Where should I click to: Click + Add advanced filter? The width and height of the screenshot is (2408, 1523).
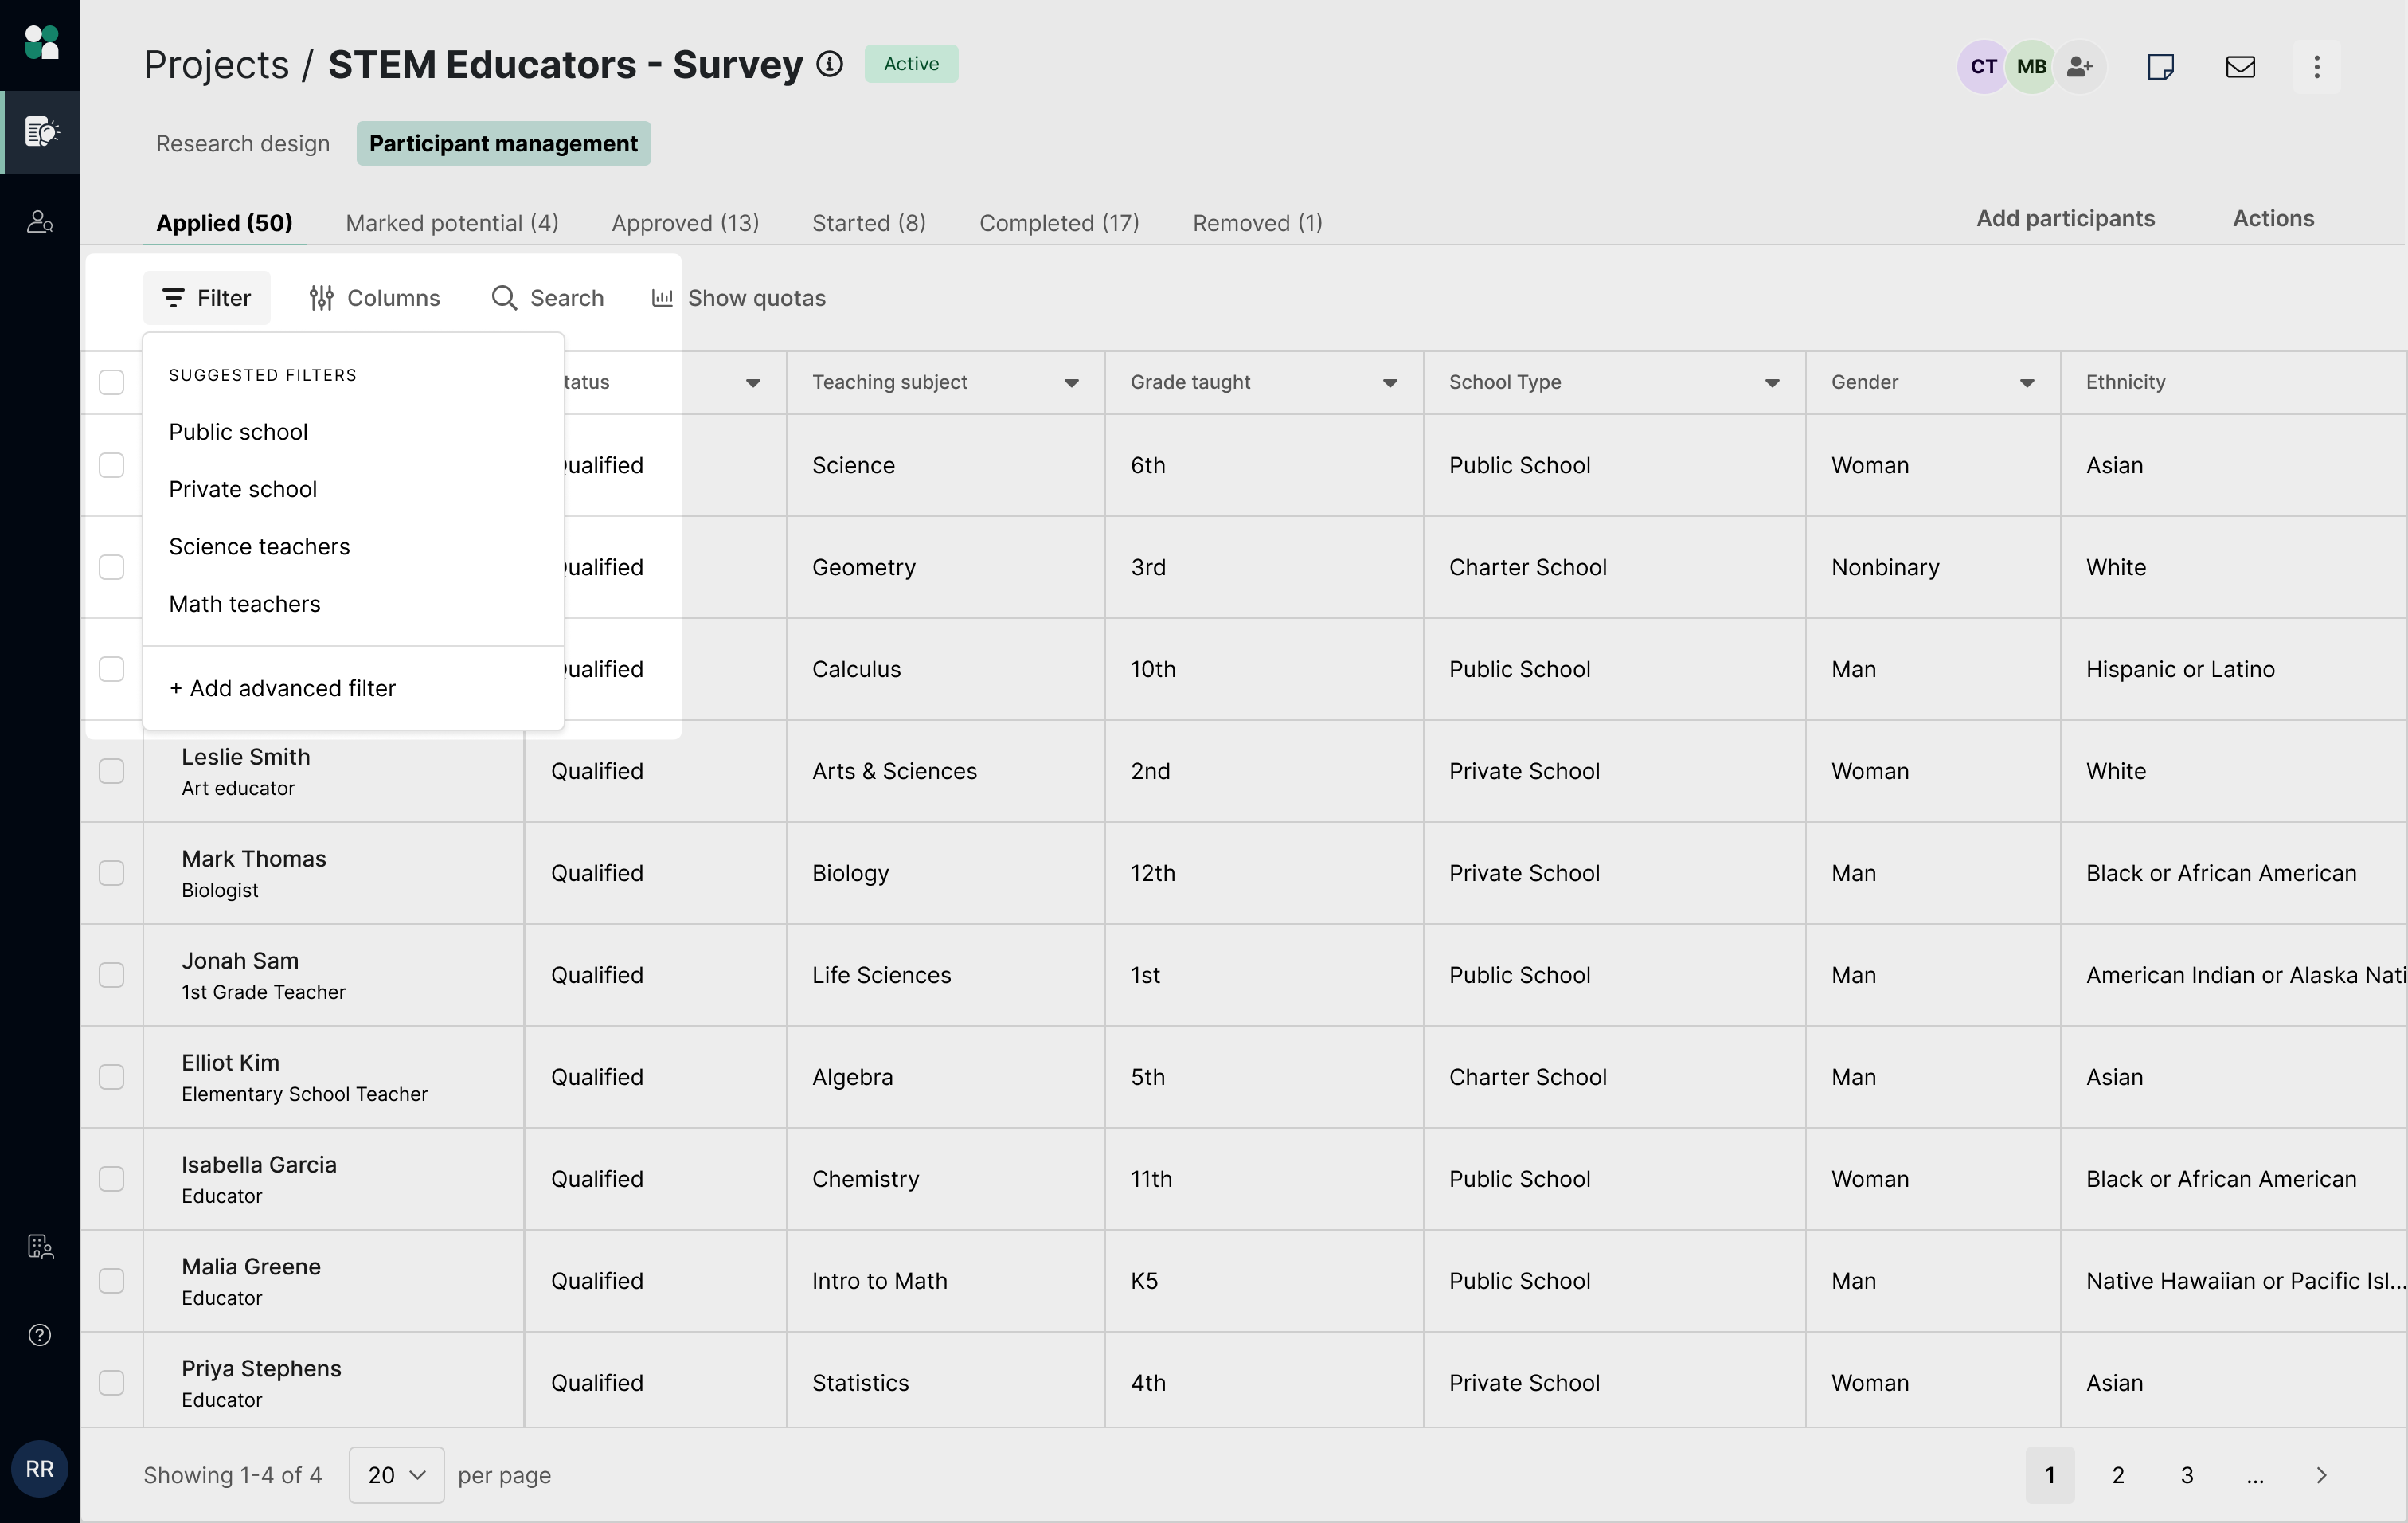pyautogui.click(x=282, y=688)
